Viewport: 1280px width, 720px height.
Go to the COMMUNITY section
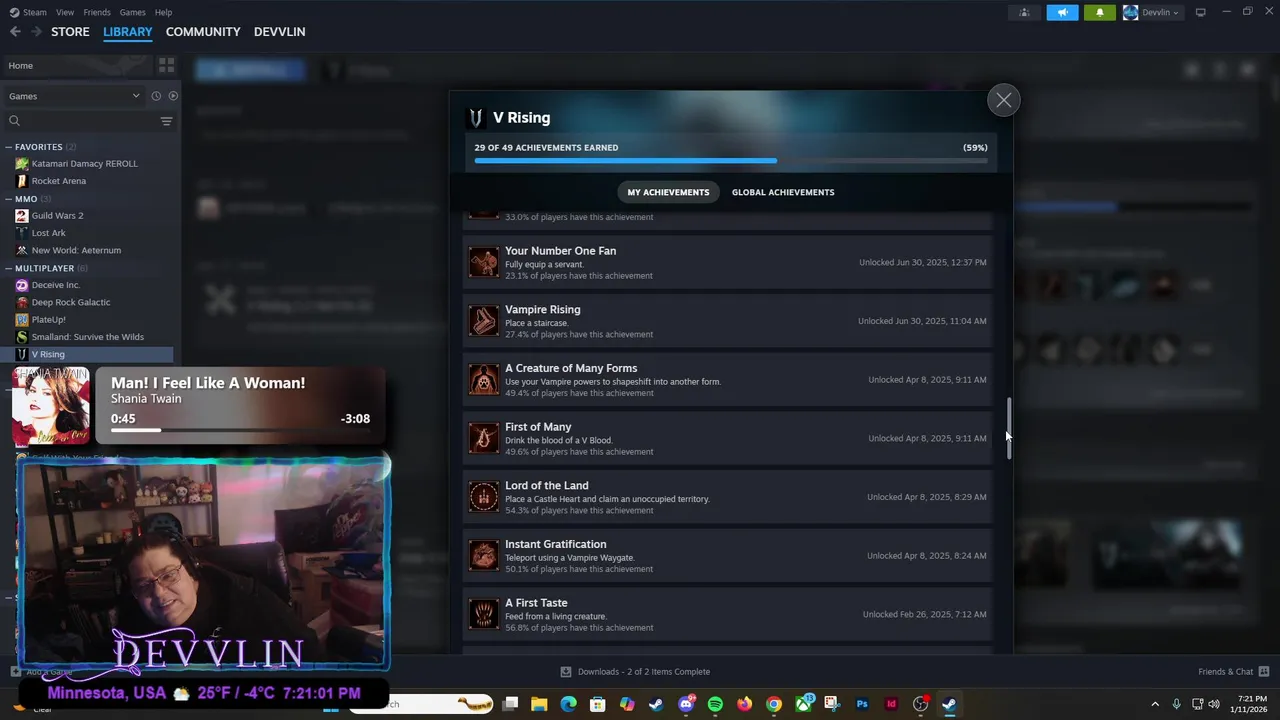coord(203,32)
